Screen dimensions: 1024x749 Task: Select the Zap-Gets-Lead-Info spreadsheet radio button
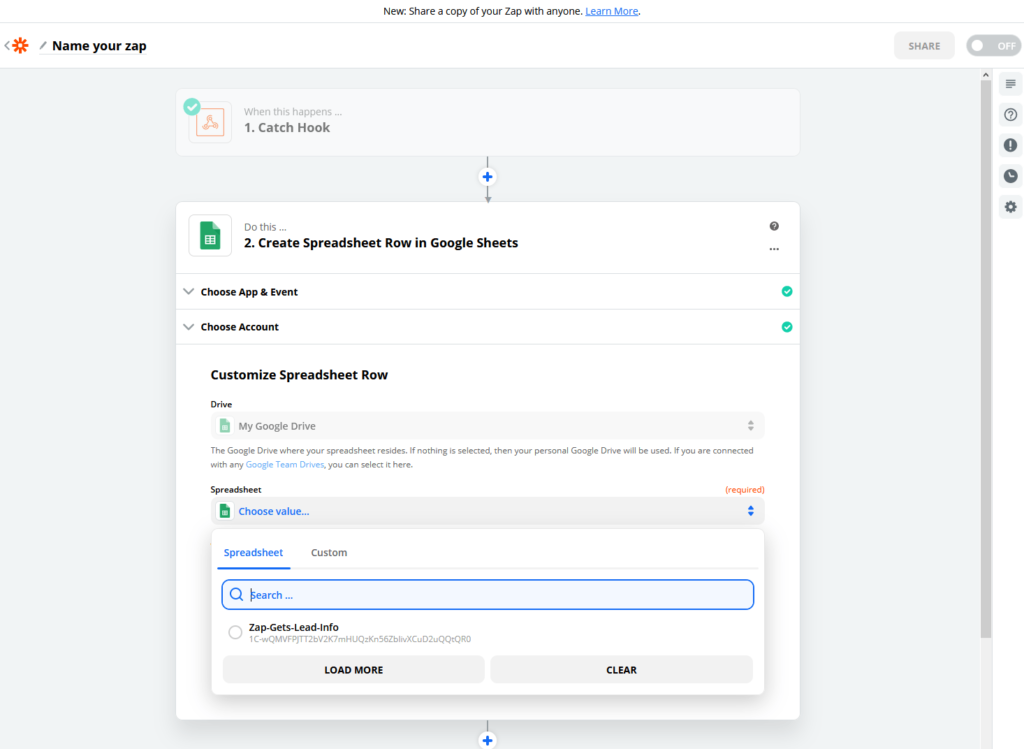235,632
